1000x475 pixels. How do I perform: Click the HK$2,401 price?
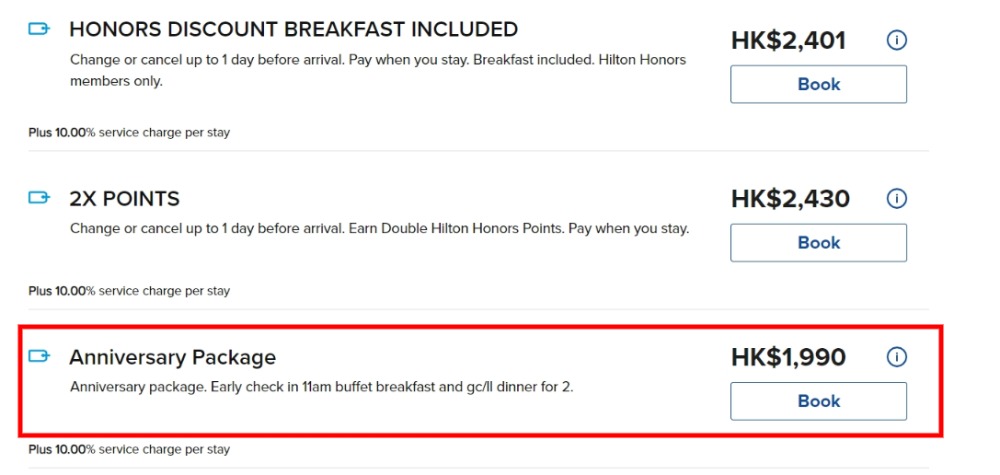point(788,40)
